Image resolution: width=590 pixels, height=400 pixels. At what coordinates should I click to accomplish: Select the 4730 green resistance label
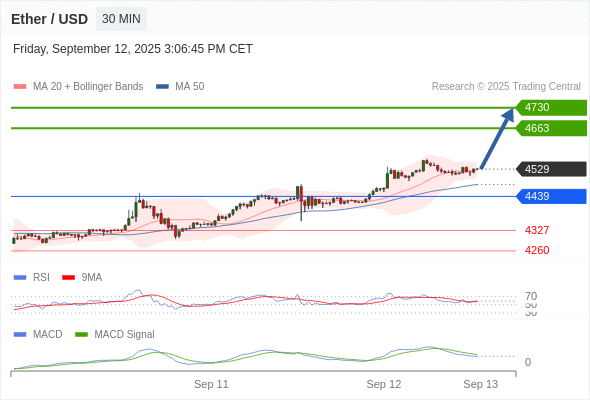click(551, 108)
